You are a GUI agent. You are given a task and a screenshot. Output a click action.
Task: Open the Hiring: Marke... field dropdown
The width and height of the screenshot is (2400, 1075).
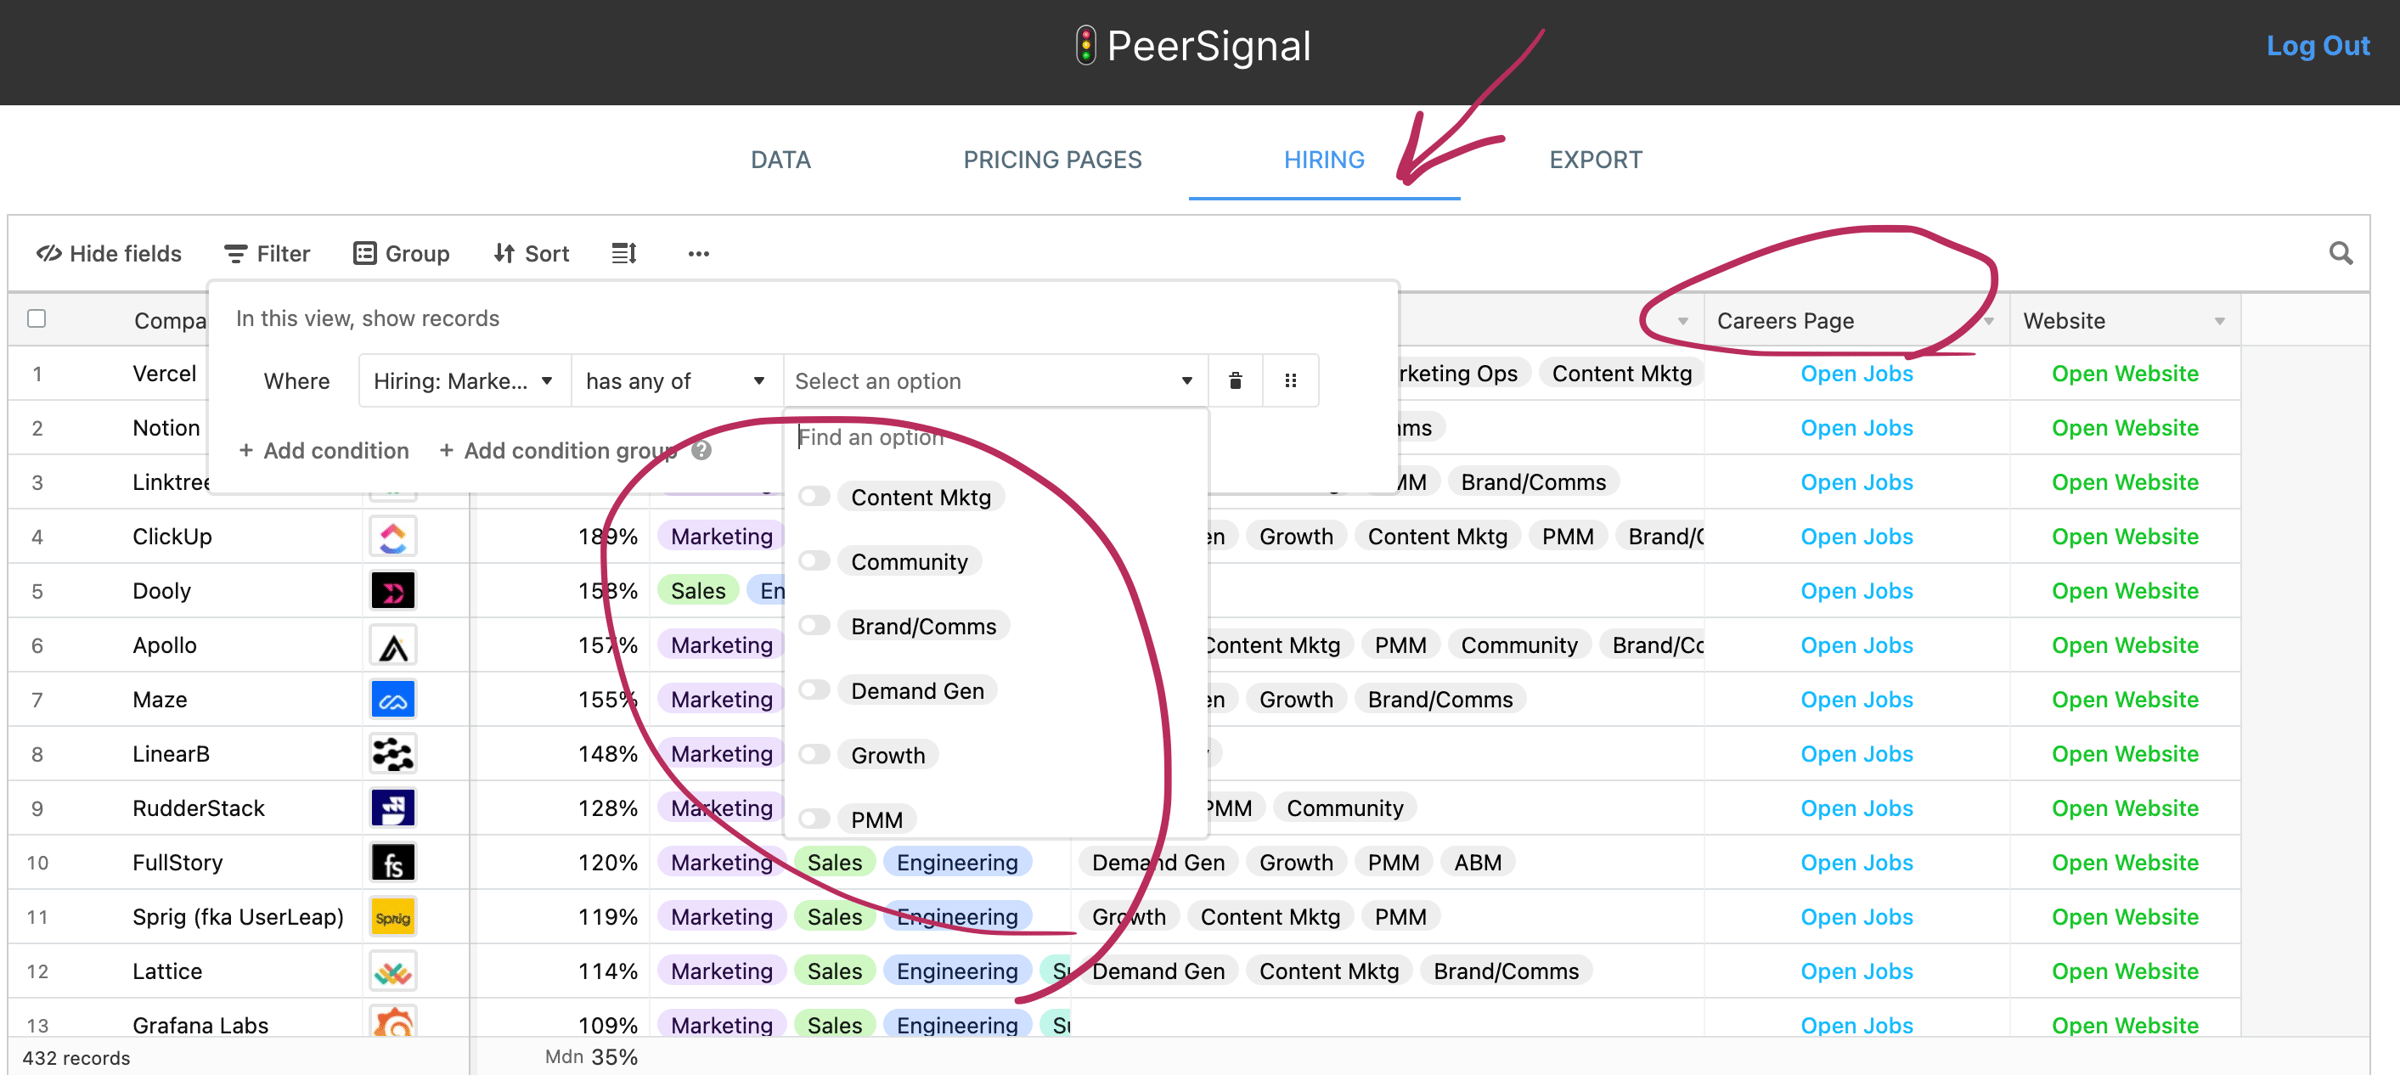click(464, 381)
